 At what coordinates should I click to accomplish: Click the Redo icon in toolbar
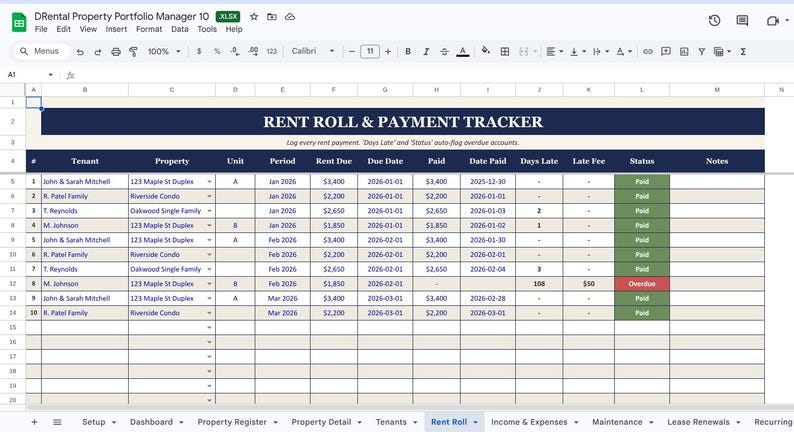tap(98, 52)
